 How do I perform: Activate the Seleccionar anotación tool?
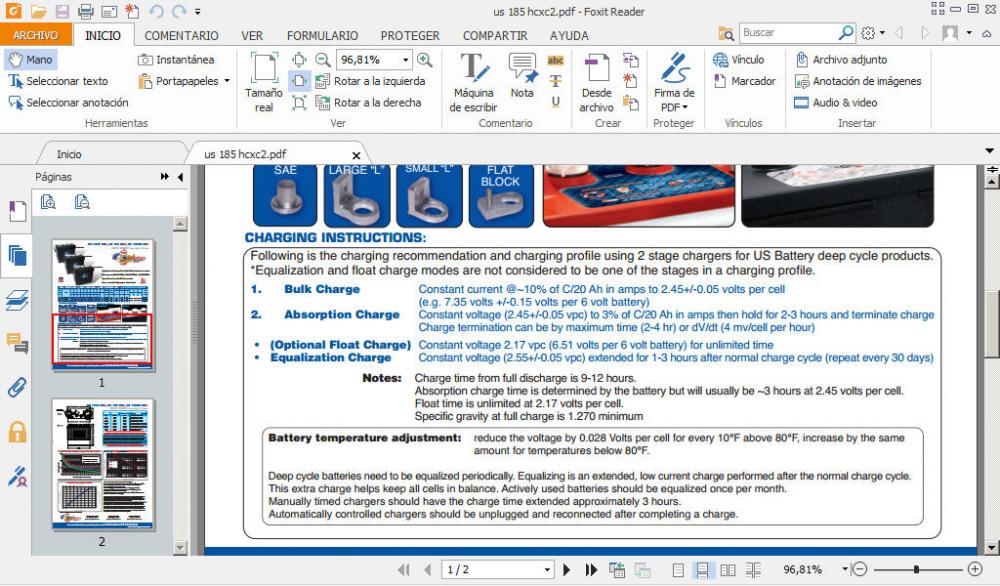click(x=68, y=102)
